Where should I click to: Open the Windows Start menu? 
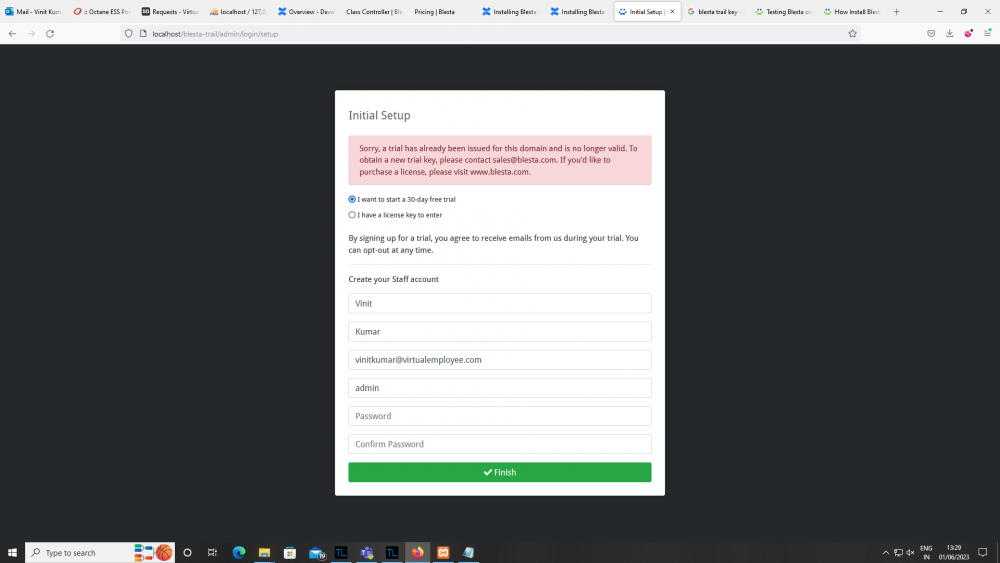coord(12,553)
